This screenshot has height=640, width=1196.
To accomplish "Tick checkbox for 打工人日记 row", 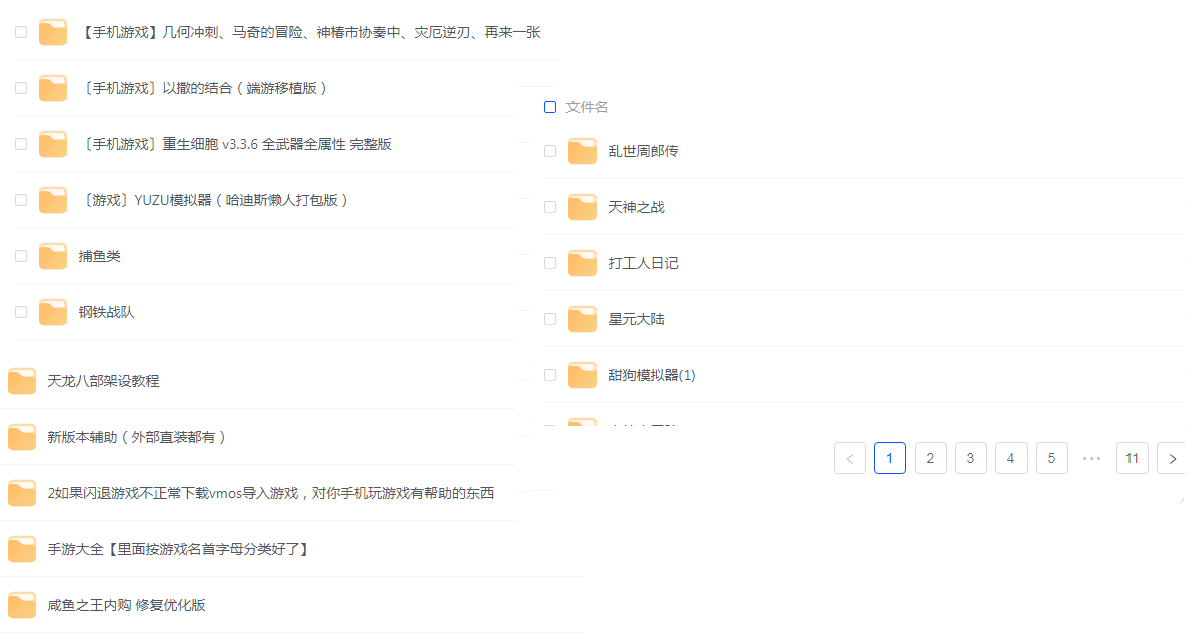I will click(550, 263).
